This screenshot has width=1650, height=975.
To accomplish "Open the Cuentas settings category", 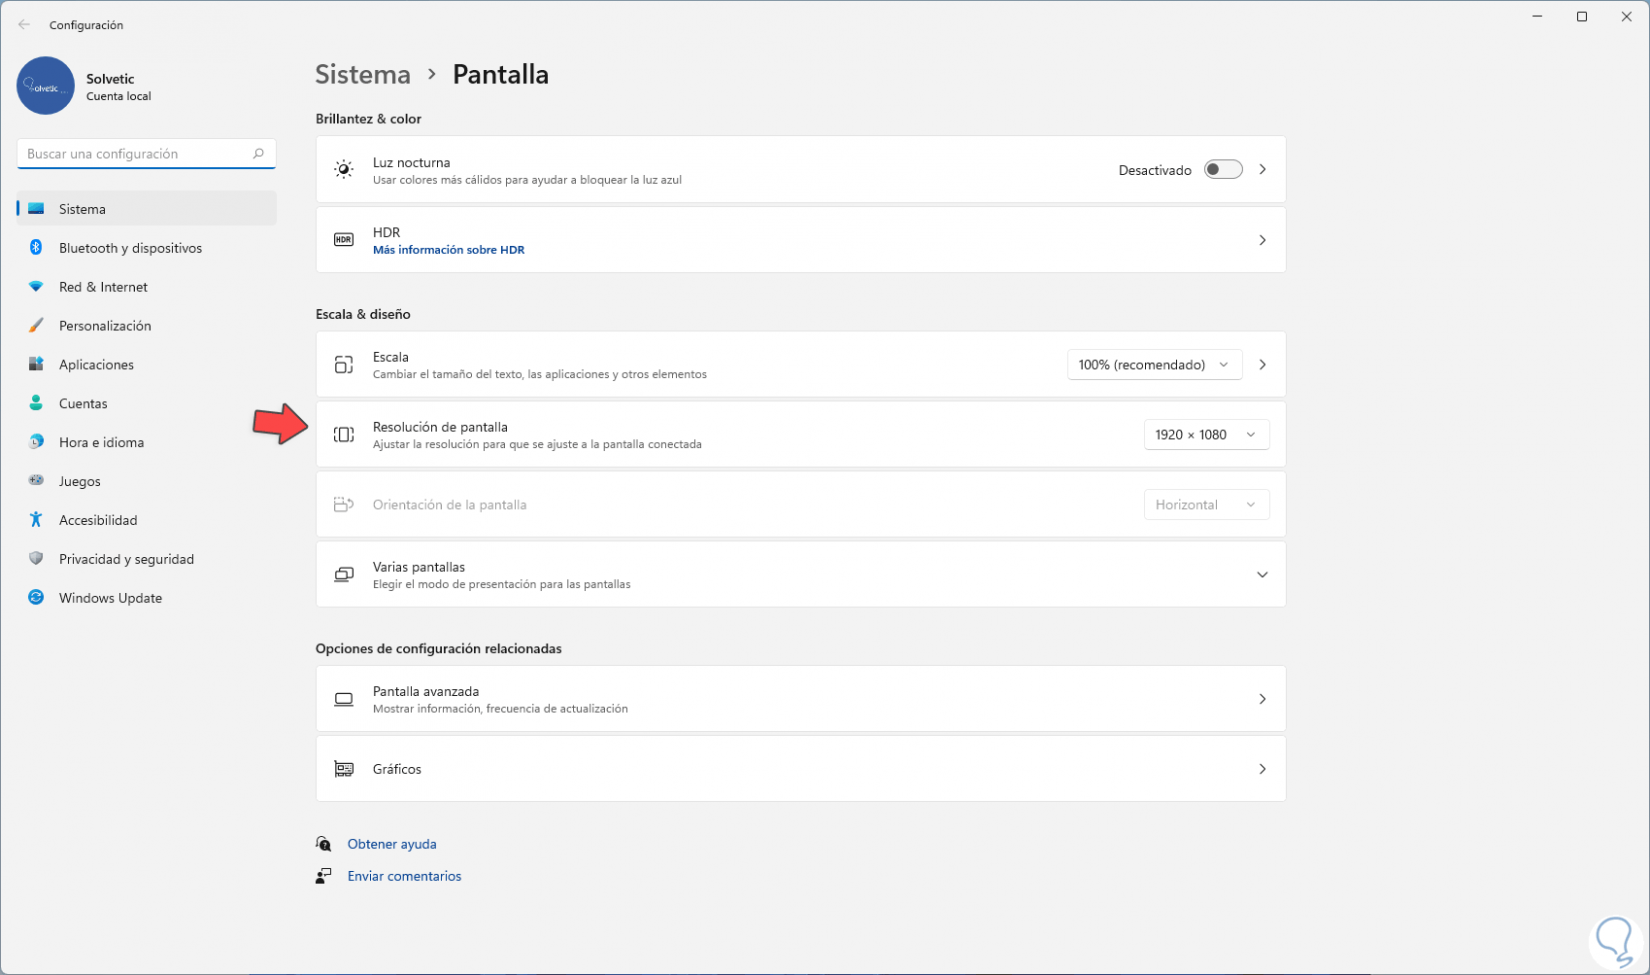I will point(83,404).
